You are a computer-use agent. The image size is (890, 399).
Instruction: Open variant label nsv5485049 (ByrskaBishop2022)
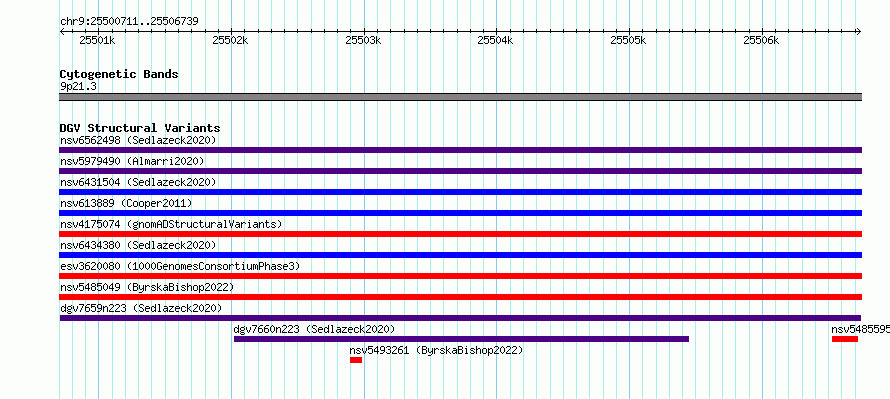tap(147, 287)
